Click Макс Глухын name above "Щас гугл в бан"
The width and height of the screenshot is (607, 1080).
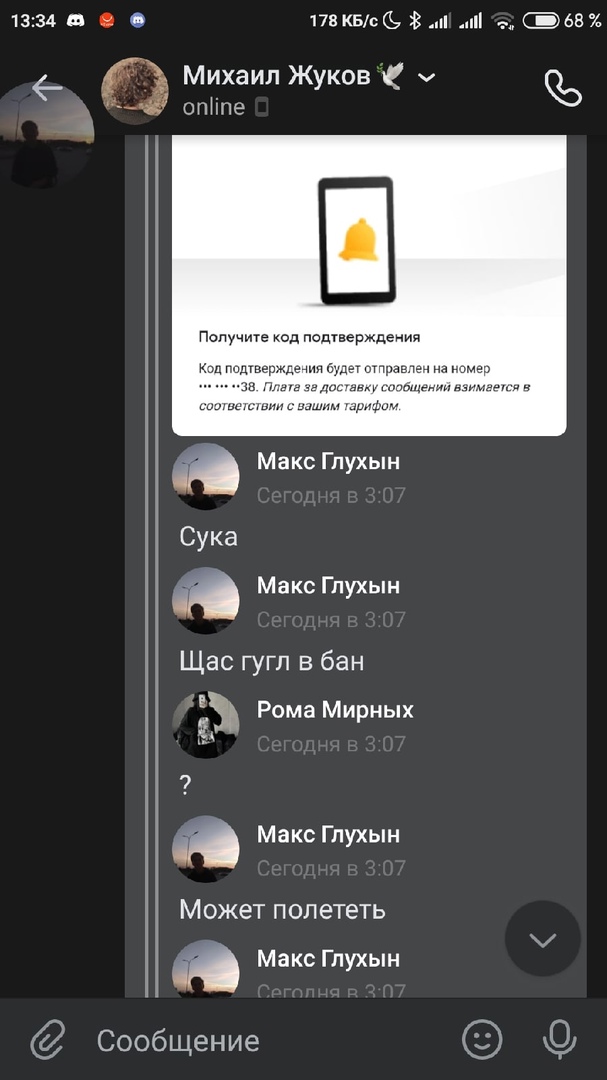(x=328, y=585)
